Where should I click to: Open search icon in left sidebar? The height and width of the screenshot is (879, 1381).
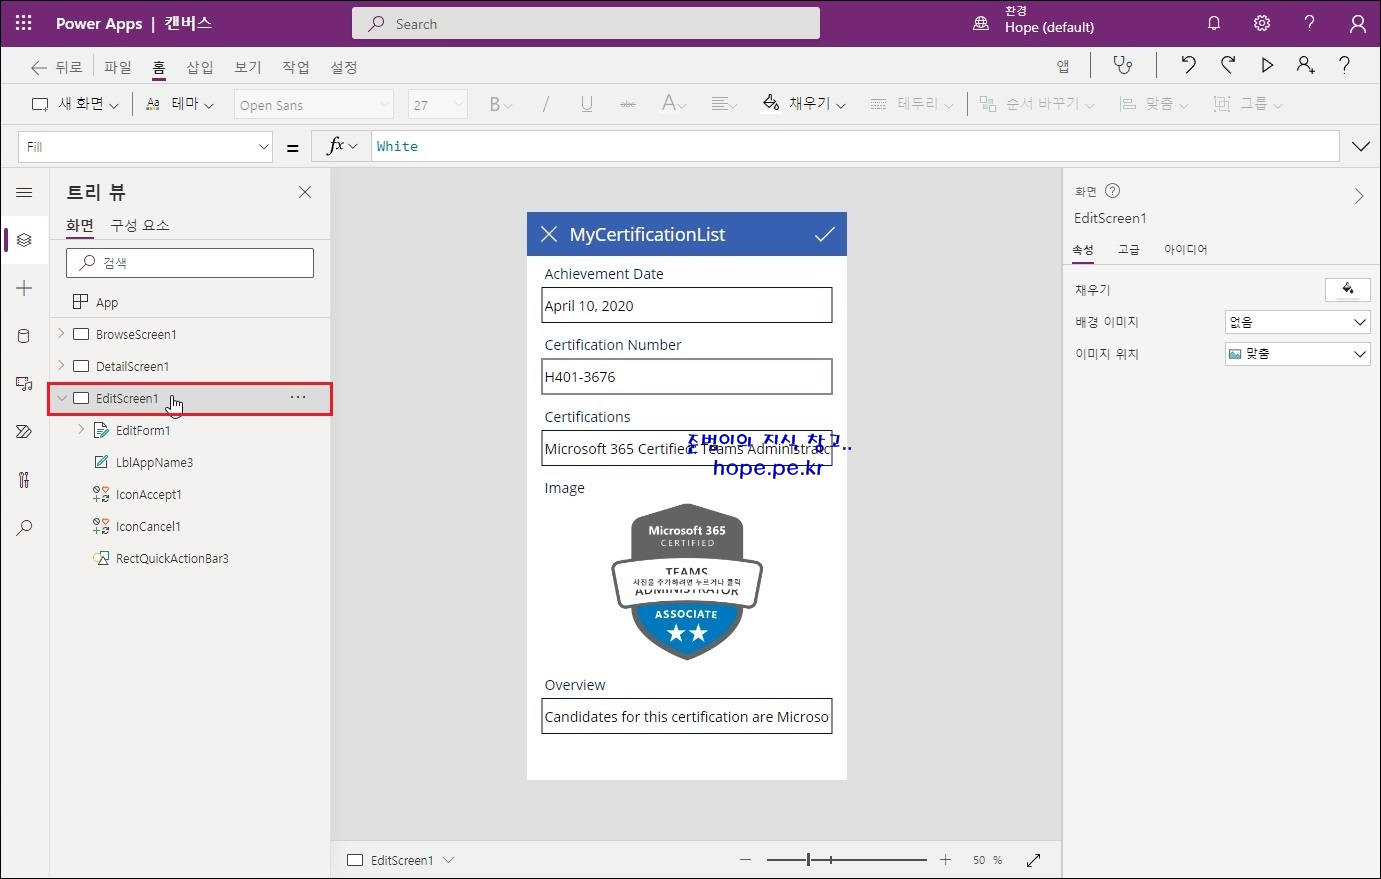point(25,528)
